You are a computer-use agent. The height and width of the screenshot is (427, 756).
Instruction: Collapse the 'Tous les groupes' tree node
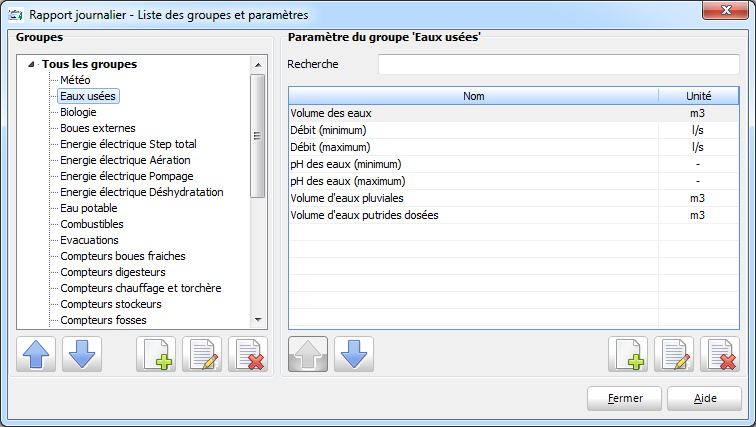31,64
